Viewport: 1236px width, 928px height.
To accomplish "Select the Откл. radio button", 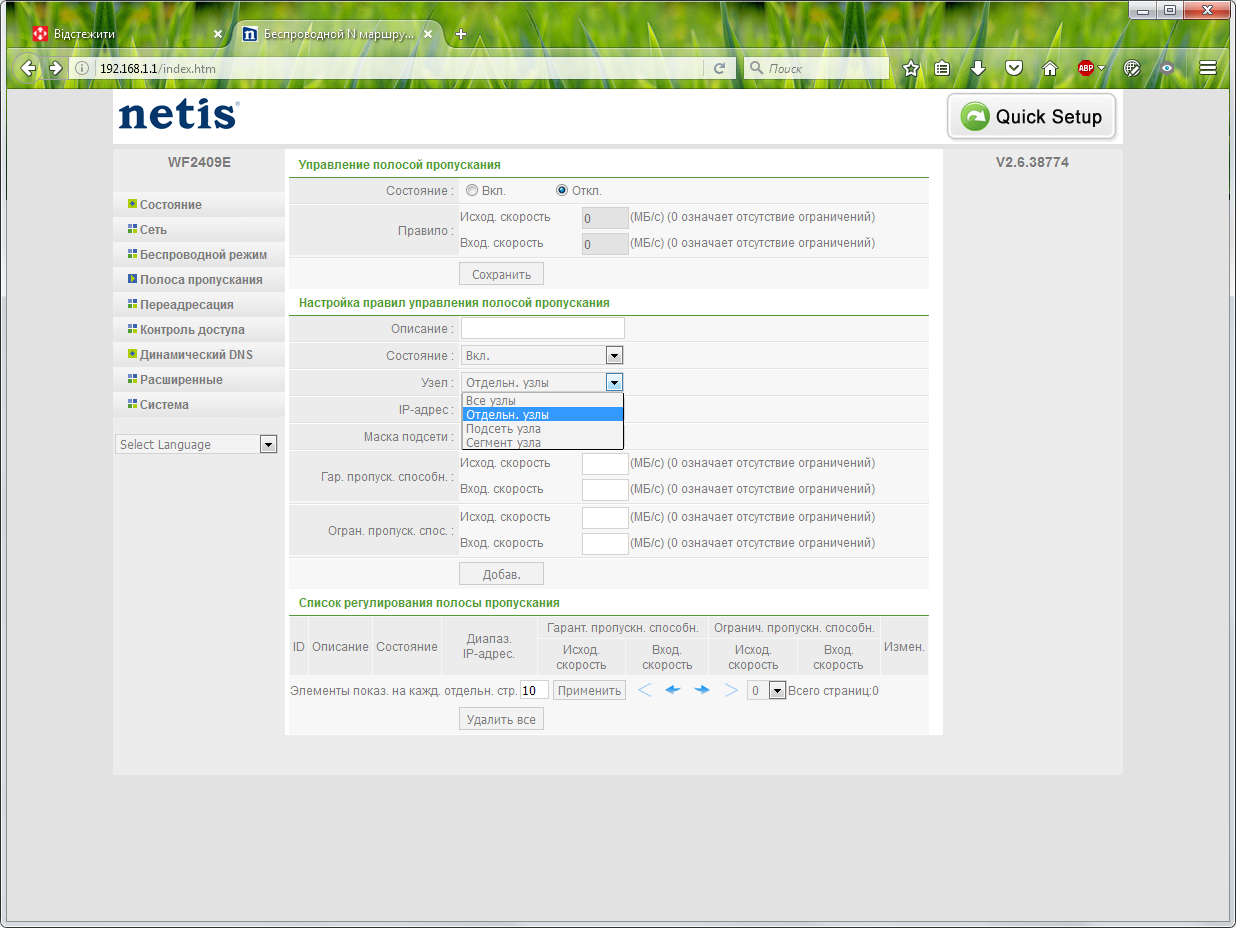I will click(x=562, y=191).
